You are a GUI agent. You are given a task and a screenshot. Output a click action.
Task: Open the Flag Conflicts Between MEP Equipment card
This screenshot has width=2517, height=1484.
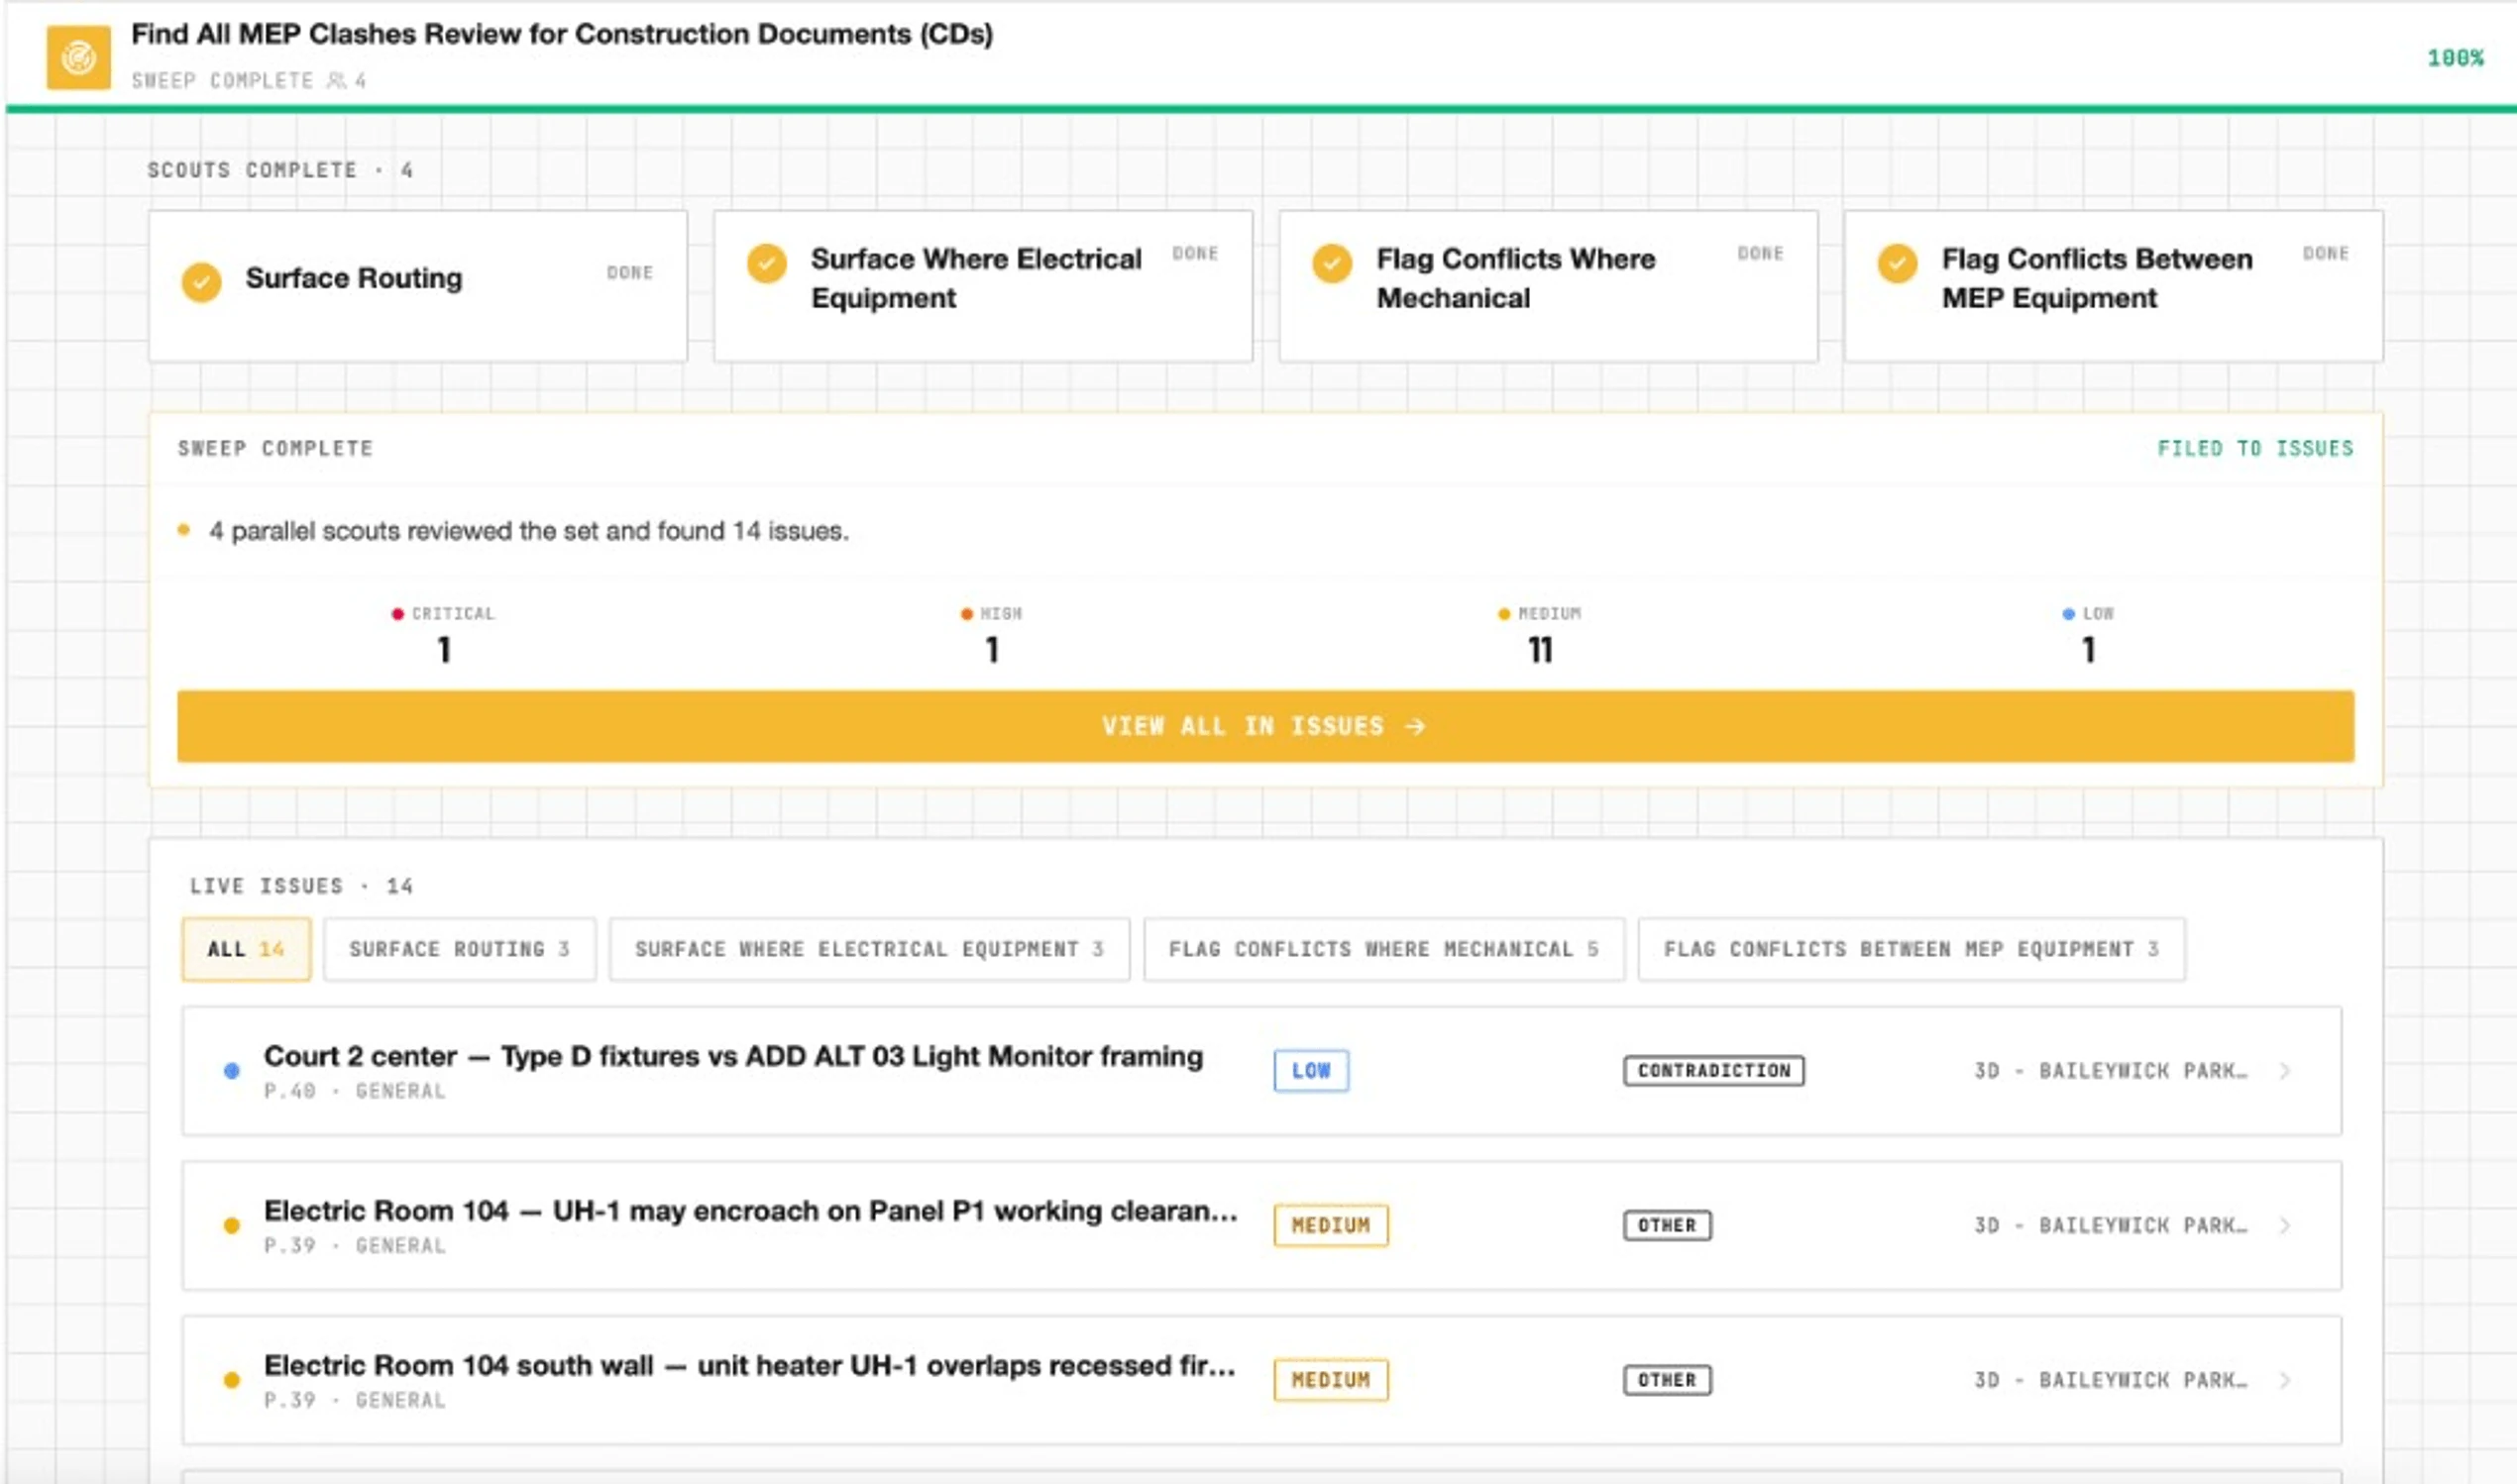point(2113,285)
